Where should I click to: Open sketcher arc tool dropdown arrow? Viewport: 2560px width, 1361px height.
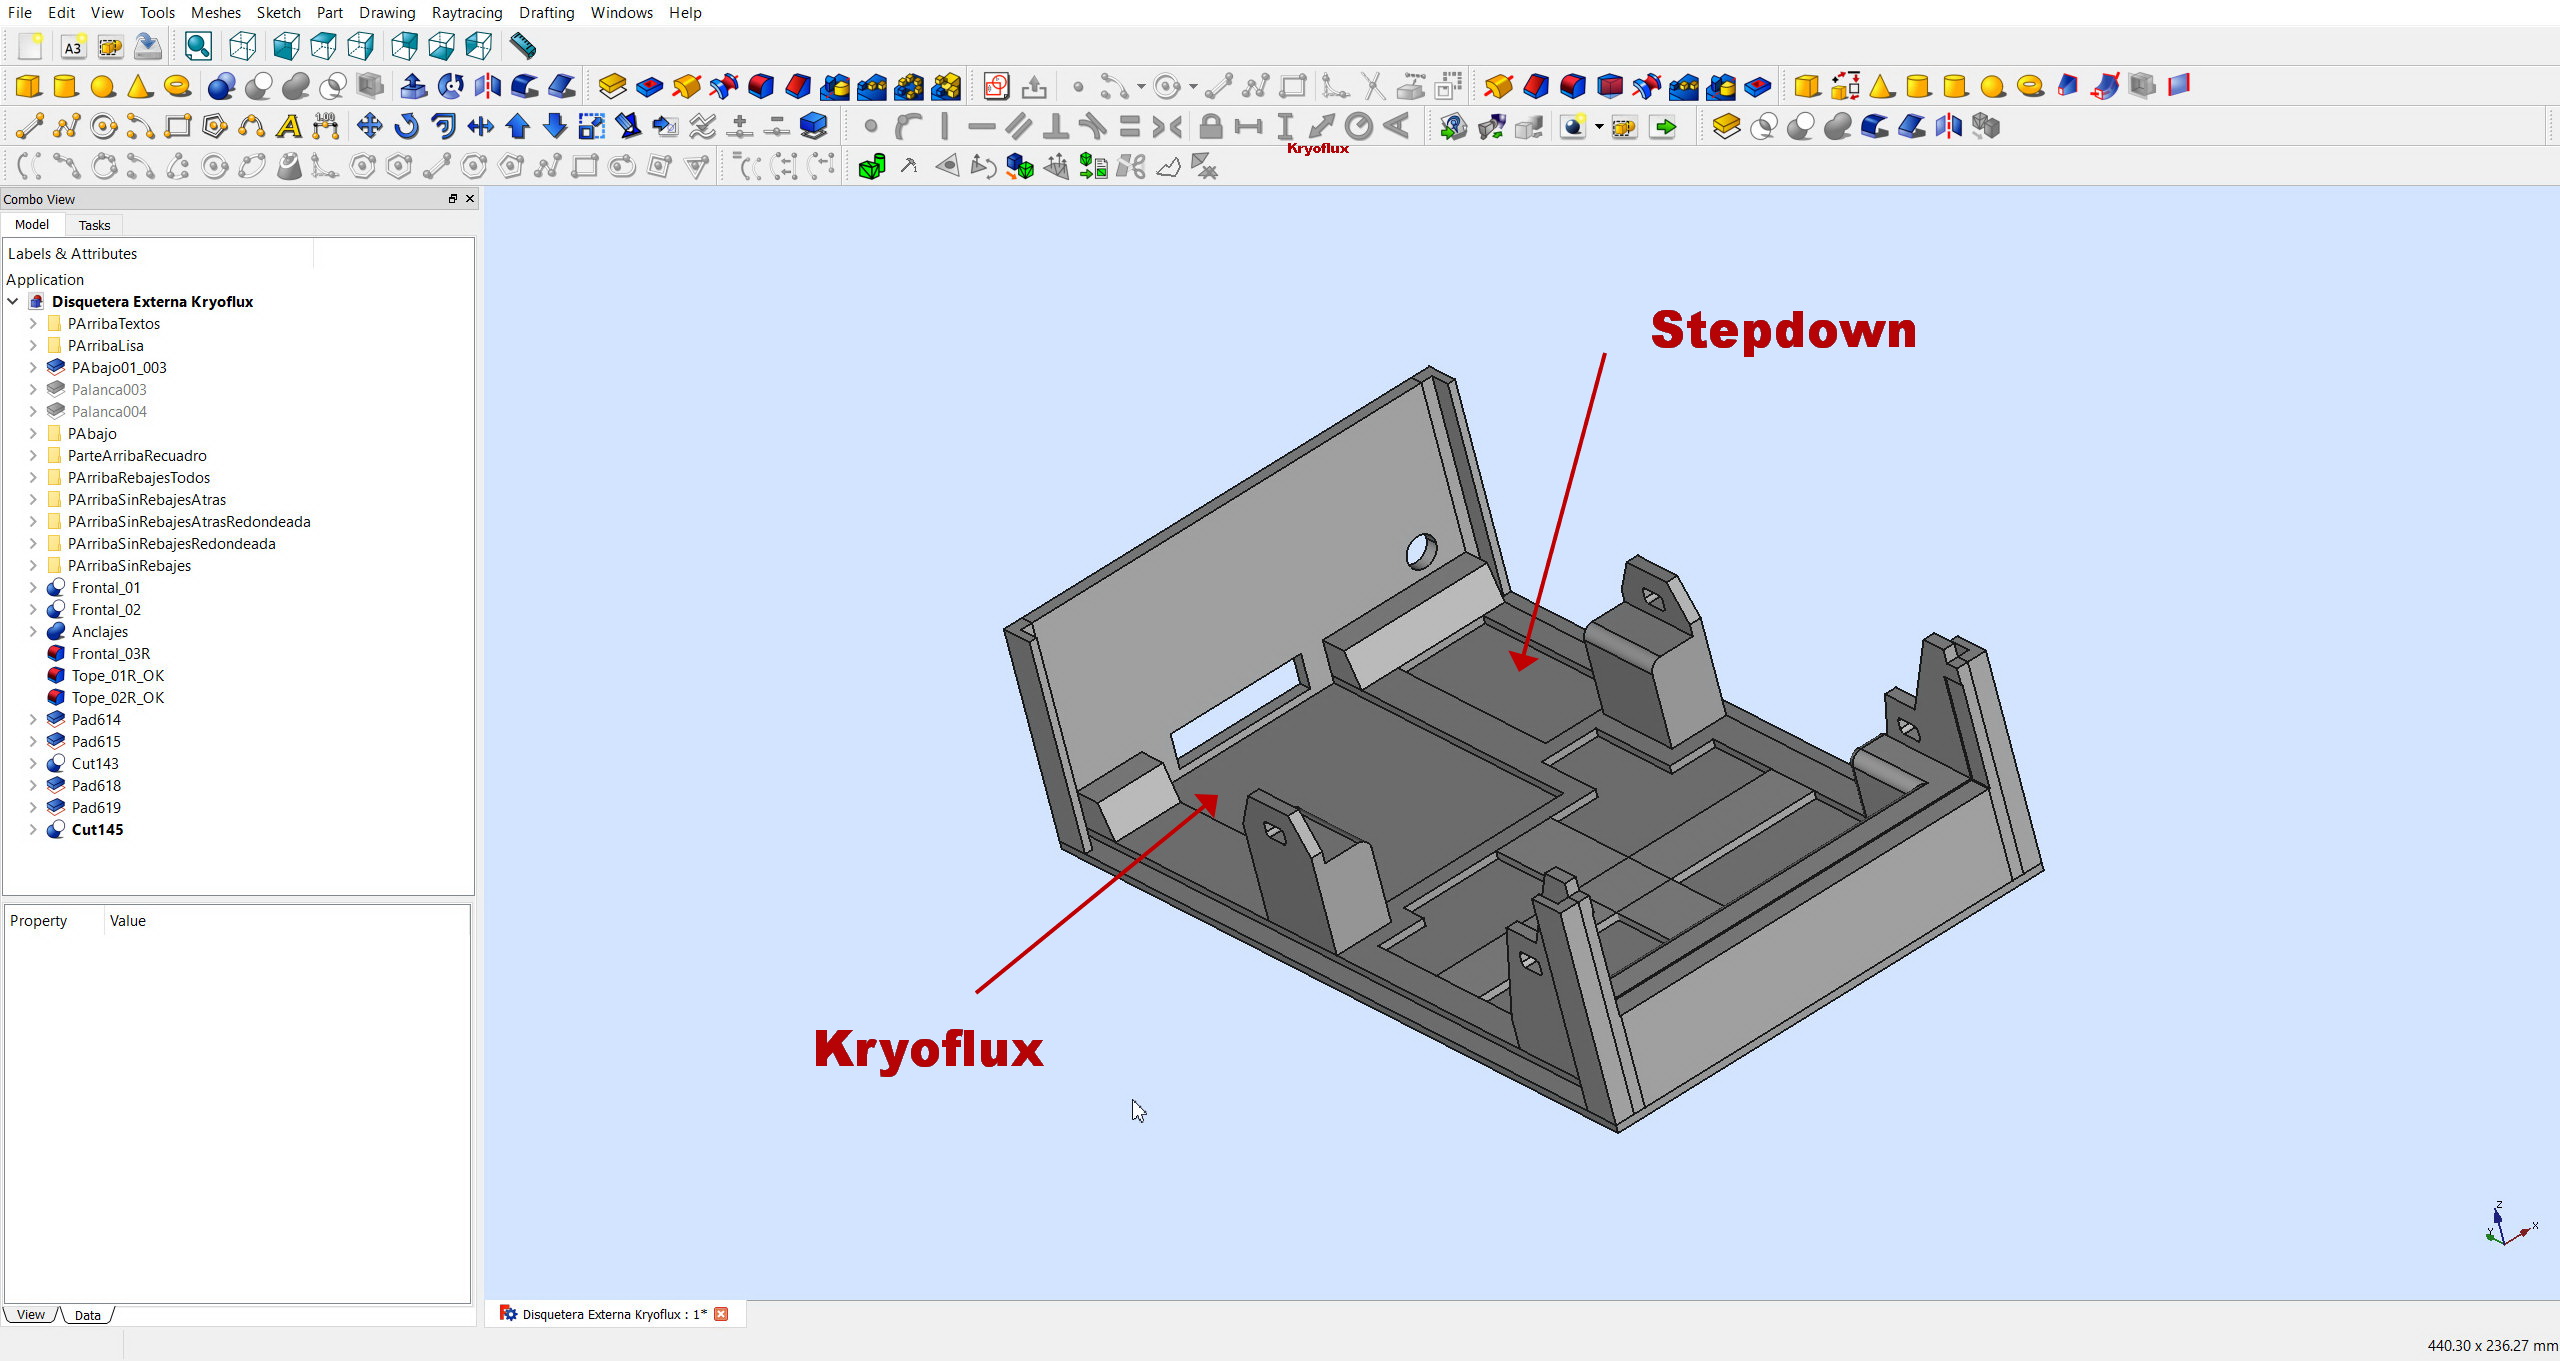click(1140, 87)
